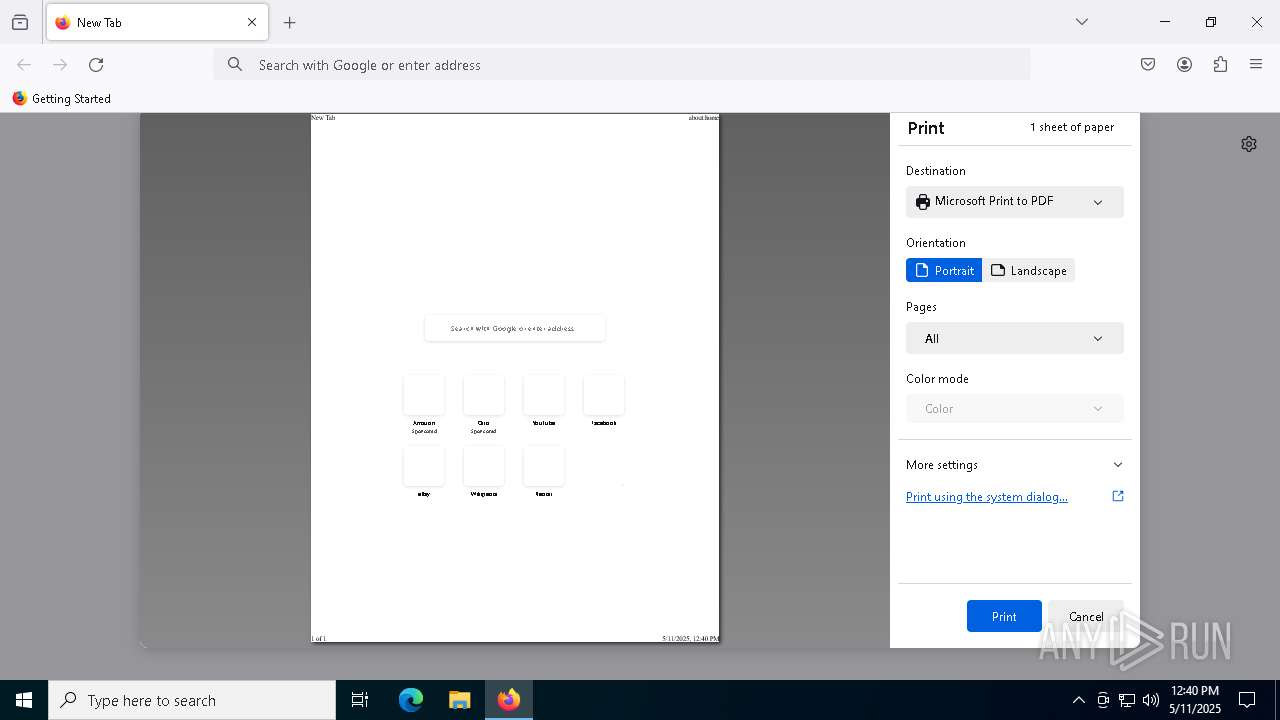Show hidden system tray icons
The image size is (1280, 720).
coord(1078,700)
